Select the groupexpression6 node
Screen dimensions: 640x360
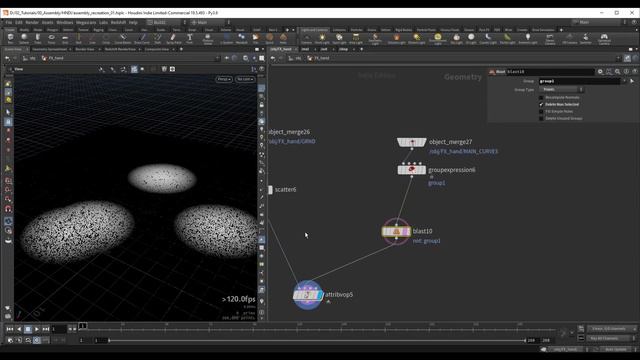(411, 169)
